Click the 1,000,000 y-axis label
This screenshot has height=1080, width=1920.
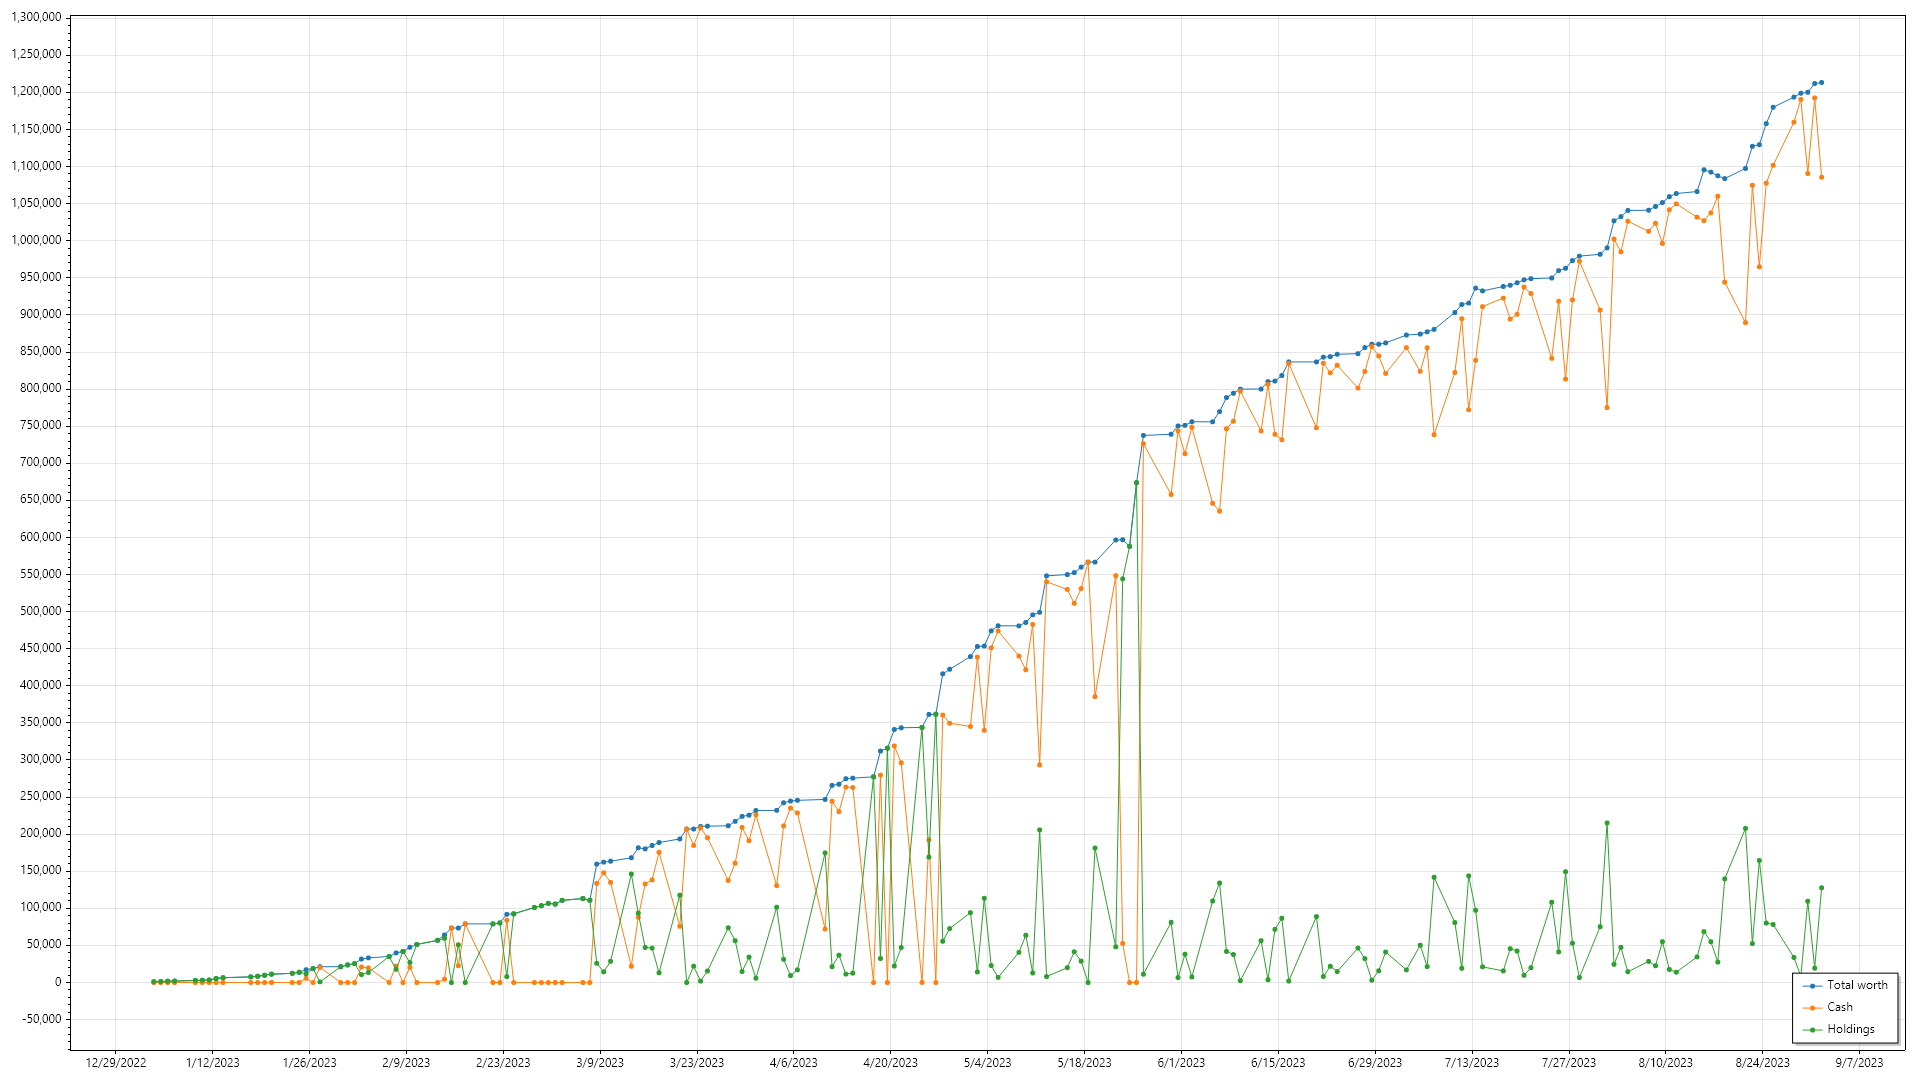(x=36, y=240)
